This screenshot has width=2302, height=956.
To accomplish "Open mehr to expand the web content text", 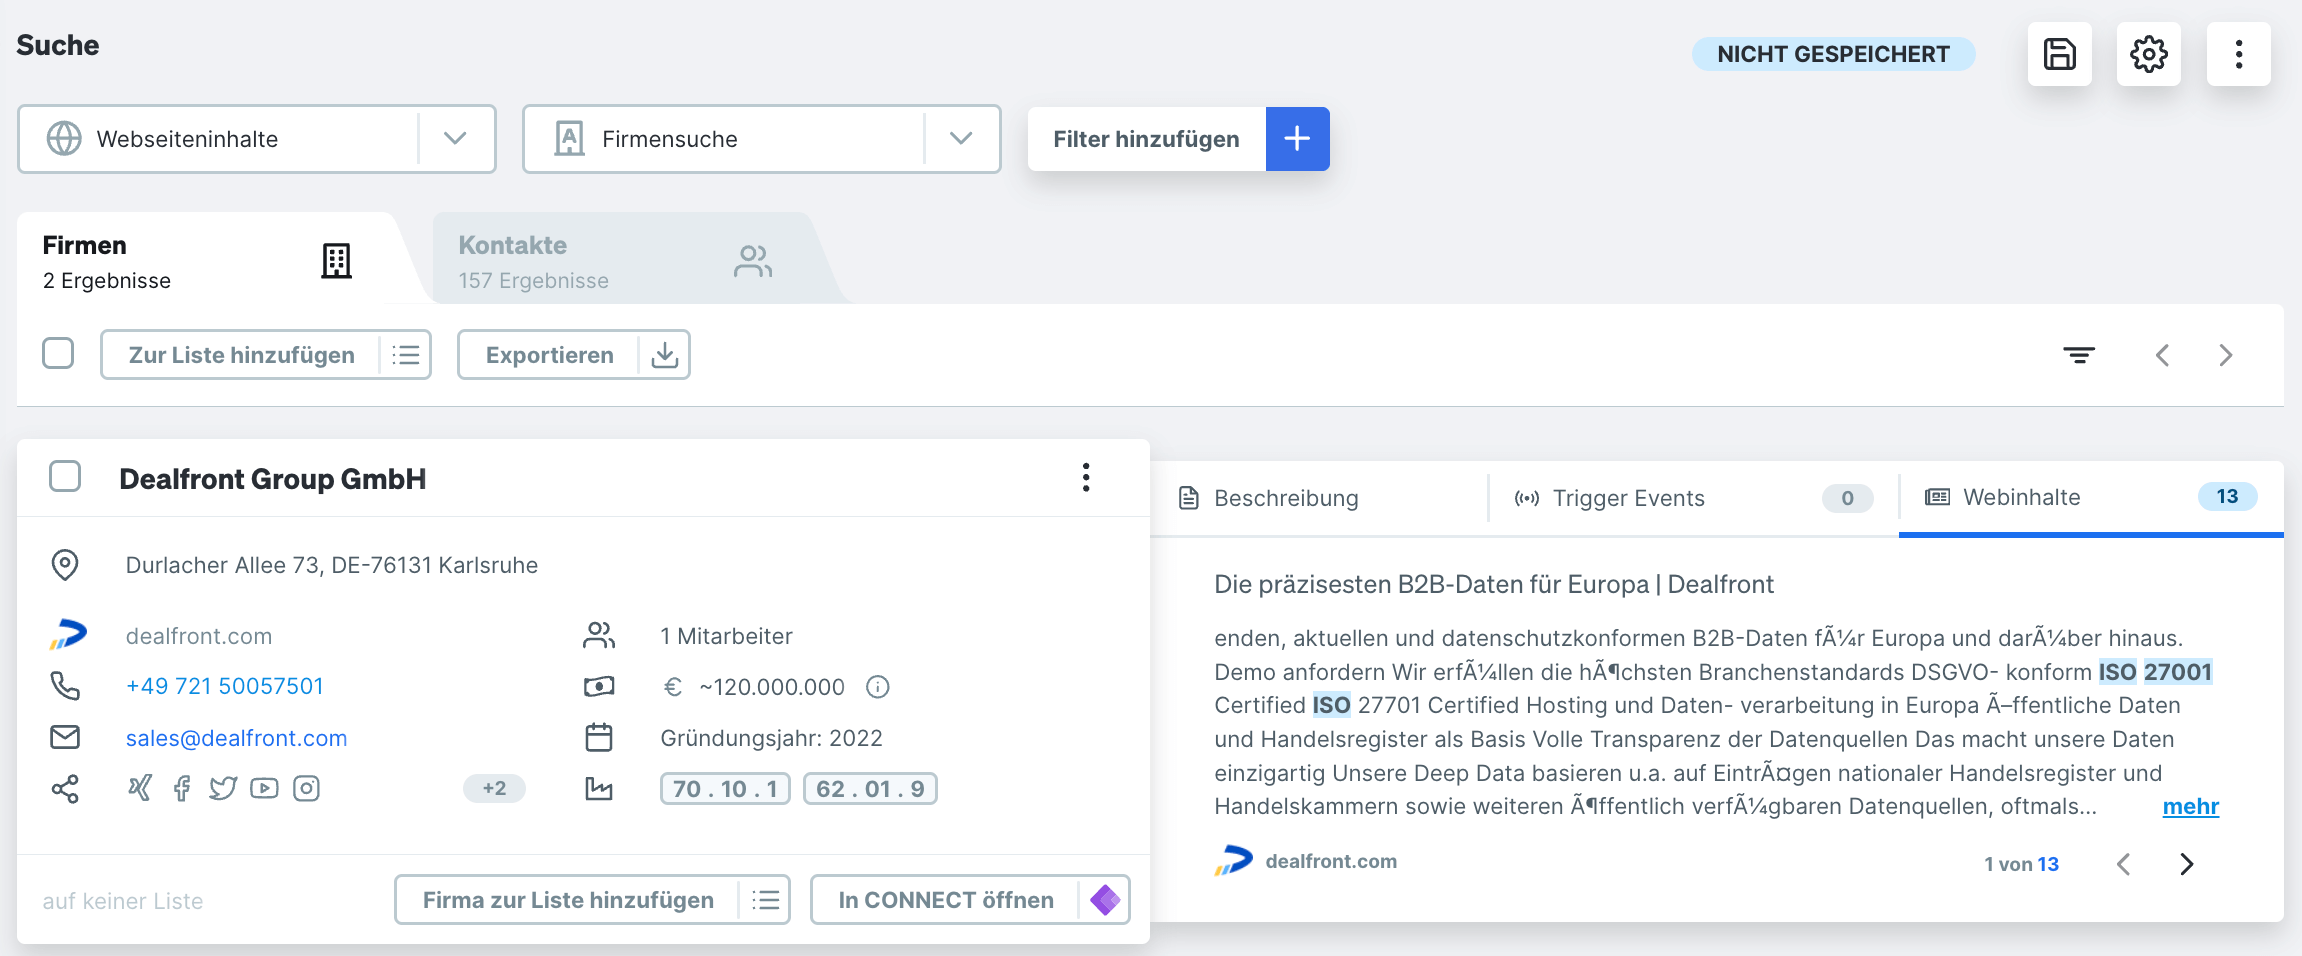I will [2190, 806].
